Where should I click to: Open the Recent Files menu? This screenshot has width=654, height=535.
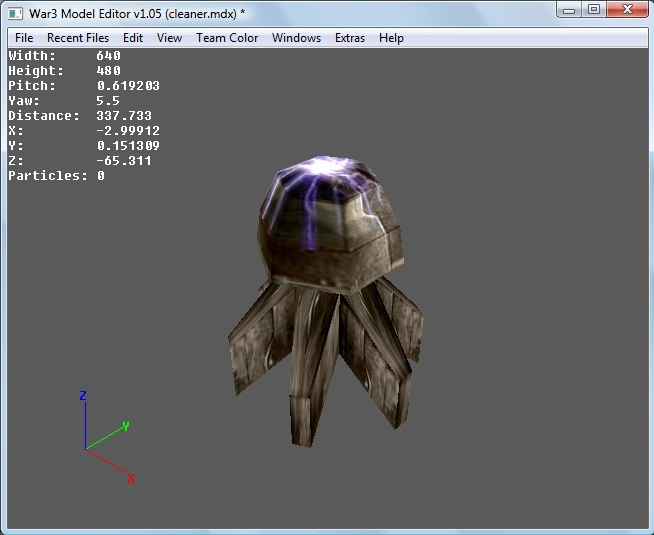click(x=78, y=38)
